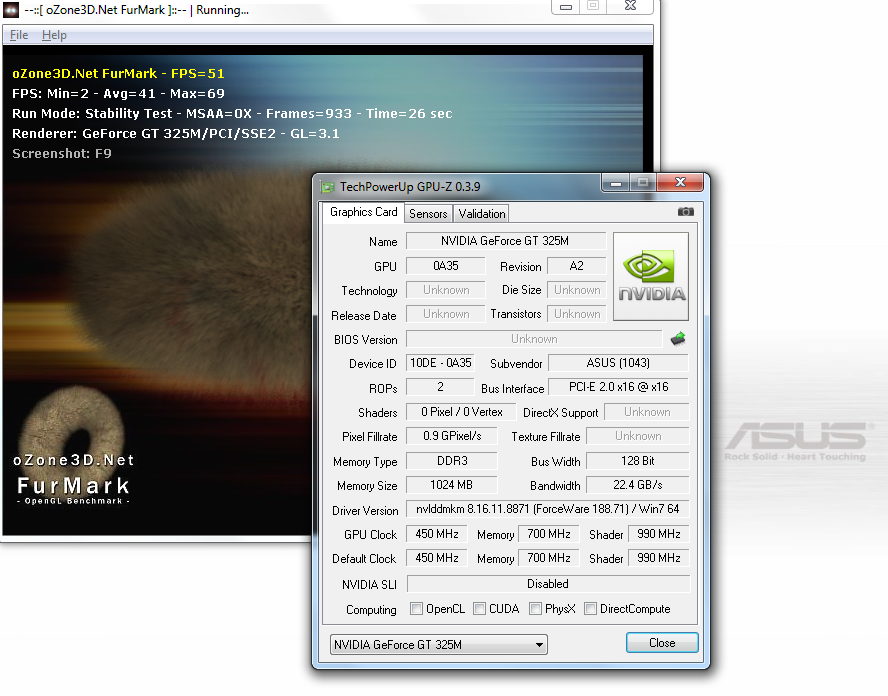Screen dimensions: 888x696
Task: Click the Default Clock row Shader 990 MHz field
Action: click(659, 558)
